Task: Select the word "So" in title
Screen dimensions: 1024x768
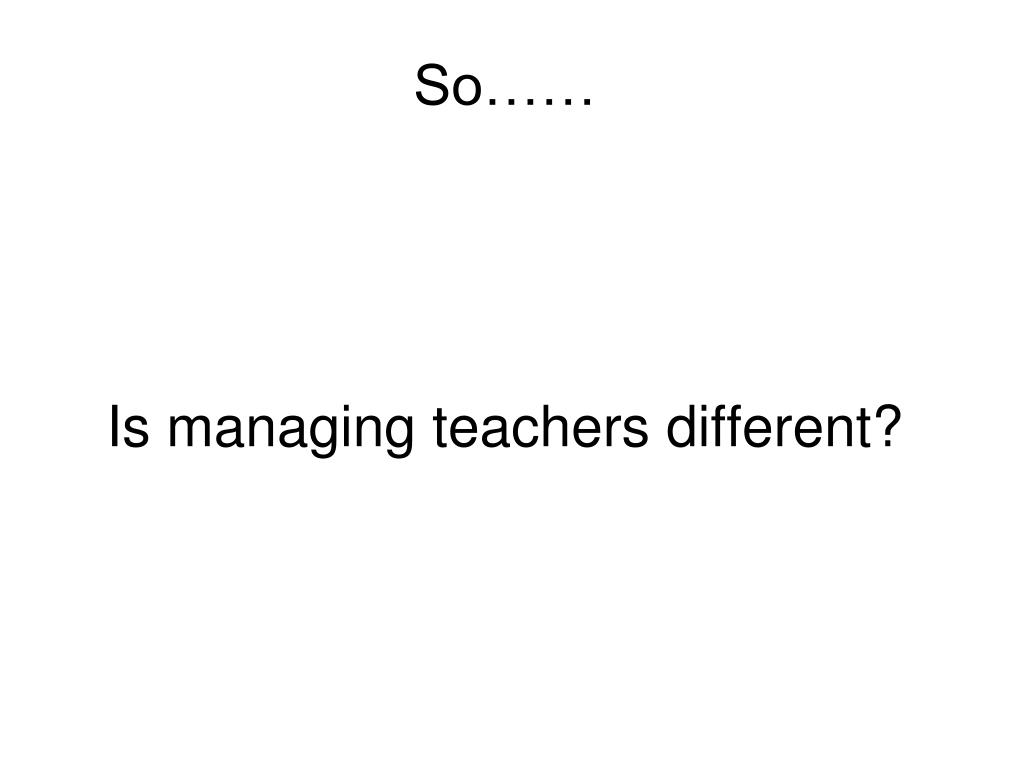Action: 448,85
